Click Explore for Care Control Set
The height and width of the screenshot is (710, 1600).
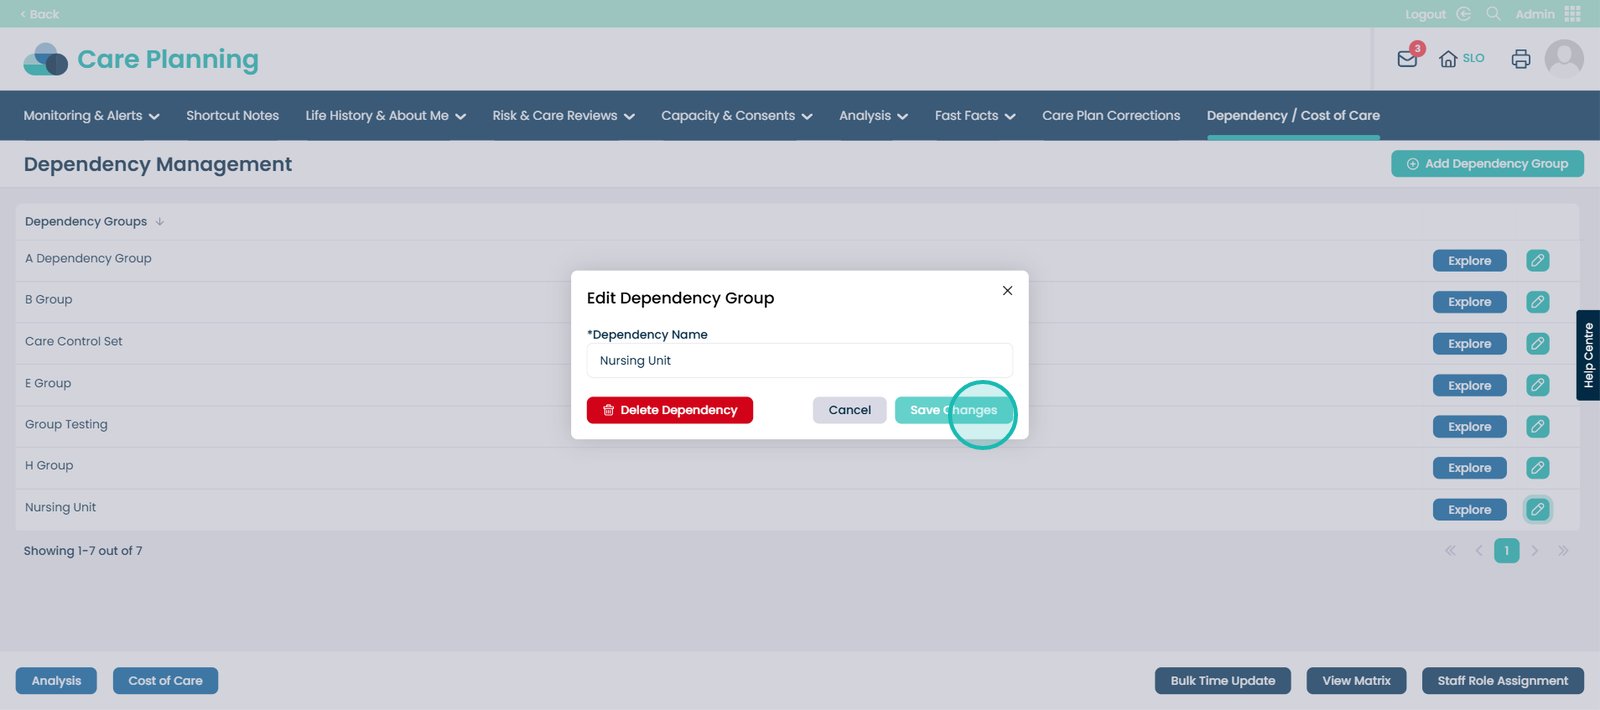(x=1469, y=344)
